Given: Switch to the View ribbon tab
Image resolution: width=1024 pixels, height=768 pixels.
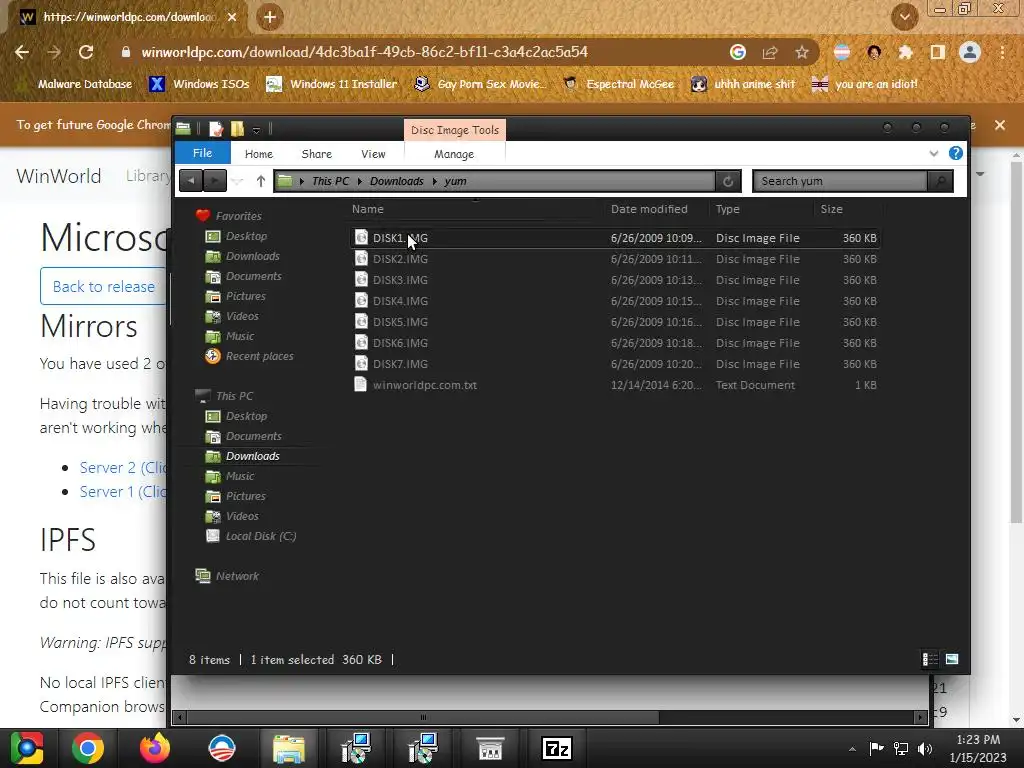Looking at the screenshot, I should pos(373,154).
